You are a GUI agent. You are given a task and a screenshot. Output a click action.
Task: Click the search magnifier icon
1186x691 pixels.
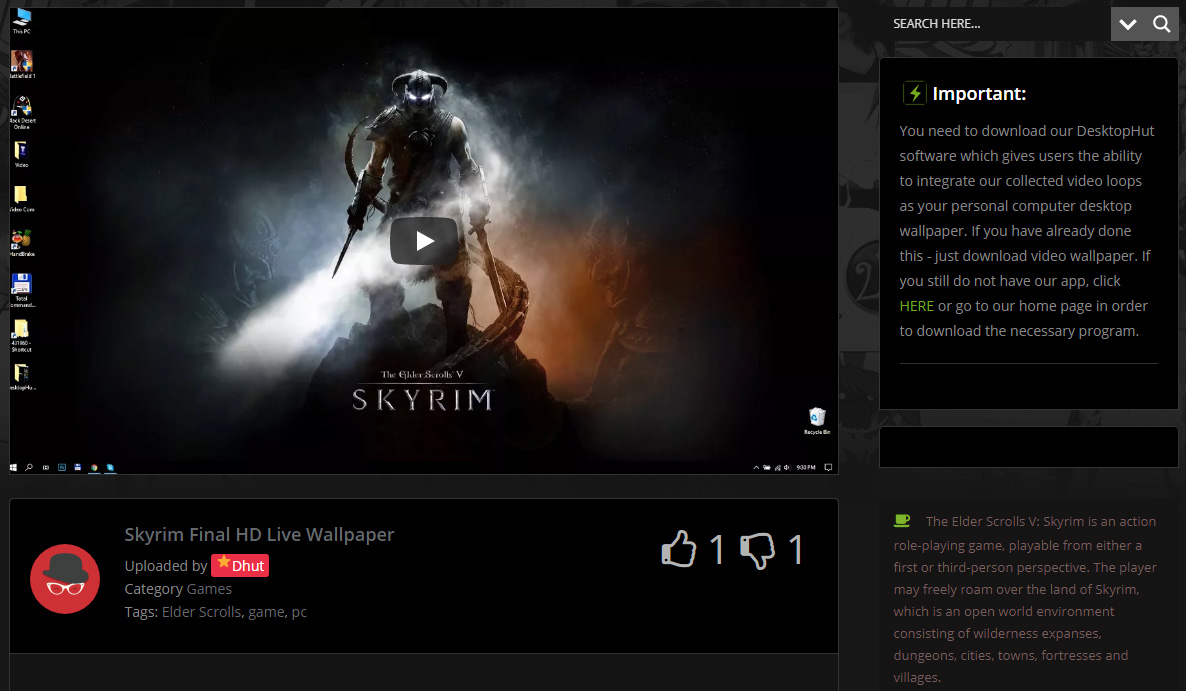(1161, 24)
